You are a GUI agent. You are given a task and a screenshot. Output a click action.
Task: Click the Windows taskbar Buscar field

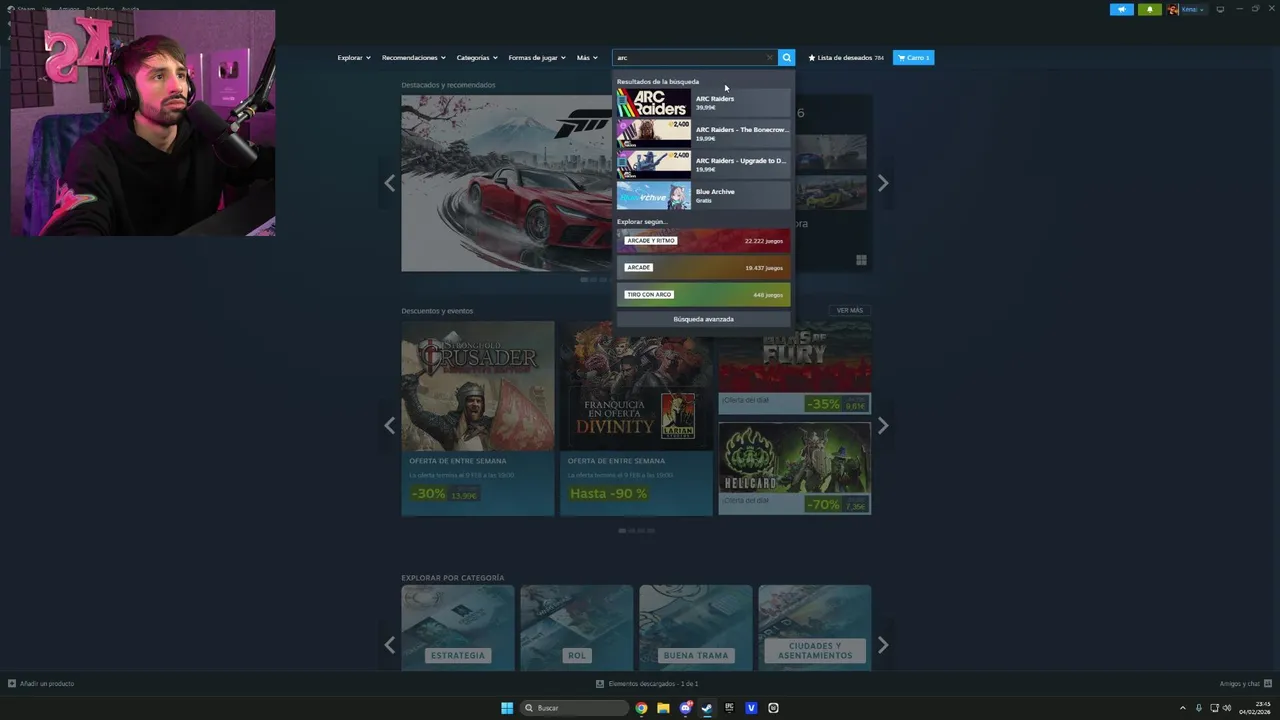pyautogui.click(x=576, y=708)
